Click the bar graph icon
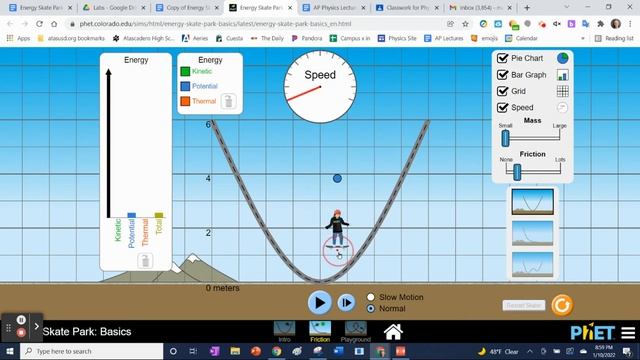The width and height of the screenshot is (640, 360). [562, 75]
